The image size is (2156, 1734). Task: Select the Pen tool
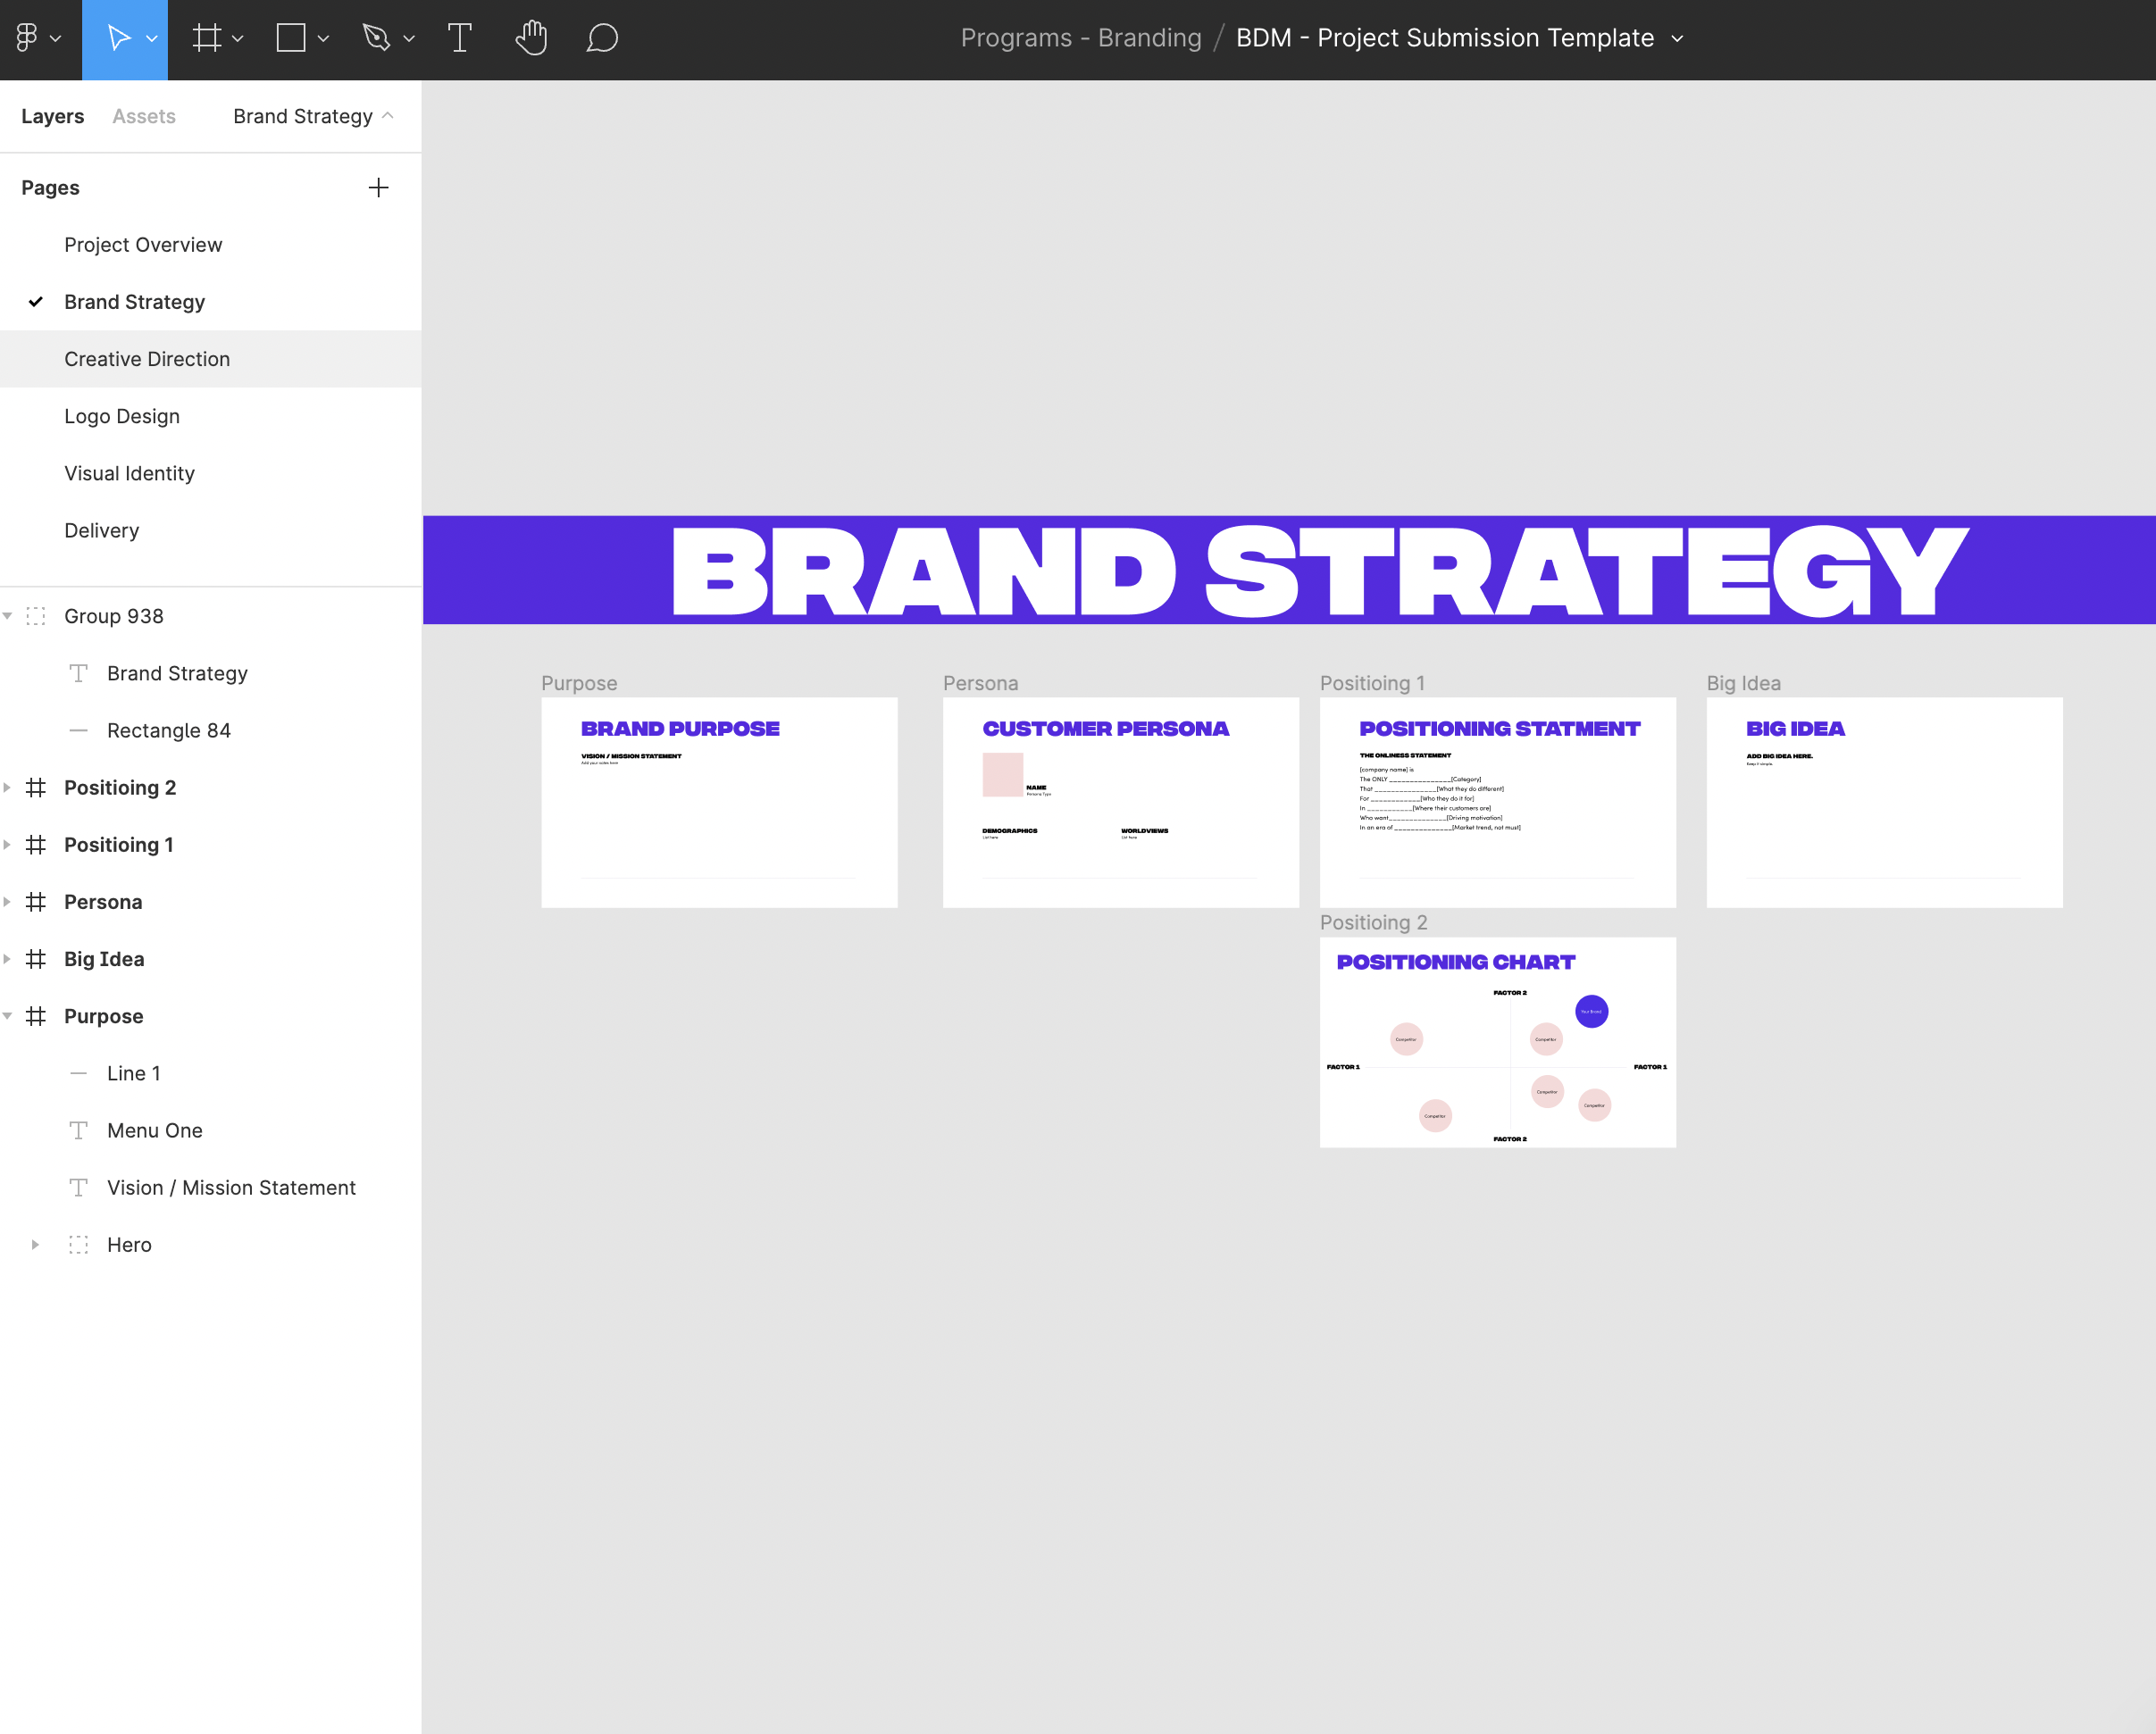tap(377, 39)
